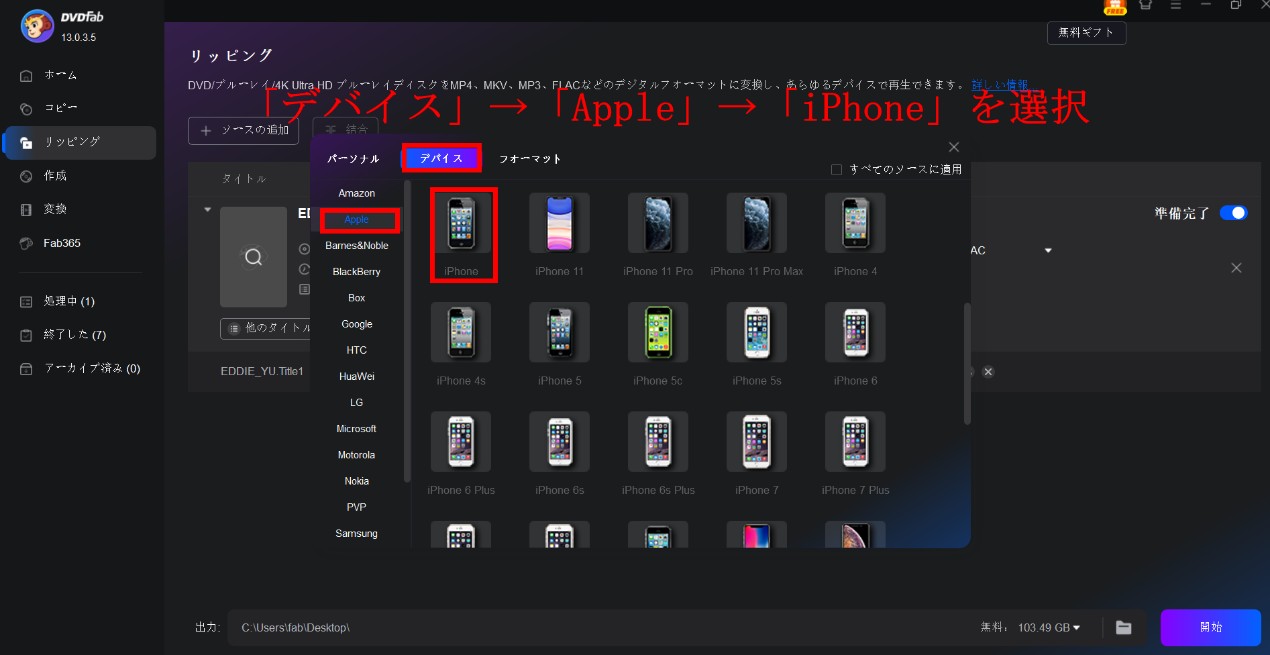Browse output folder icon
This screenshot has width=1270, height=655.
1123,627
